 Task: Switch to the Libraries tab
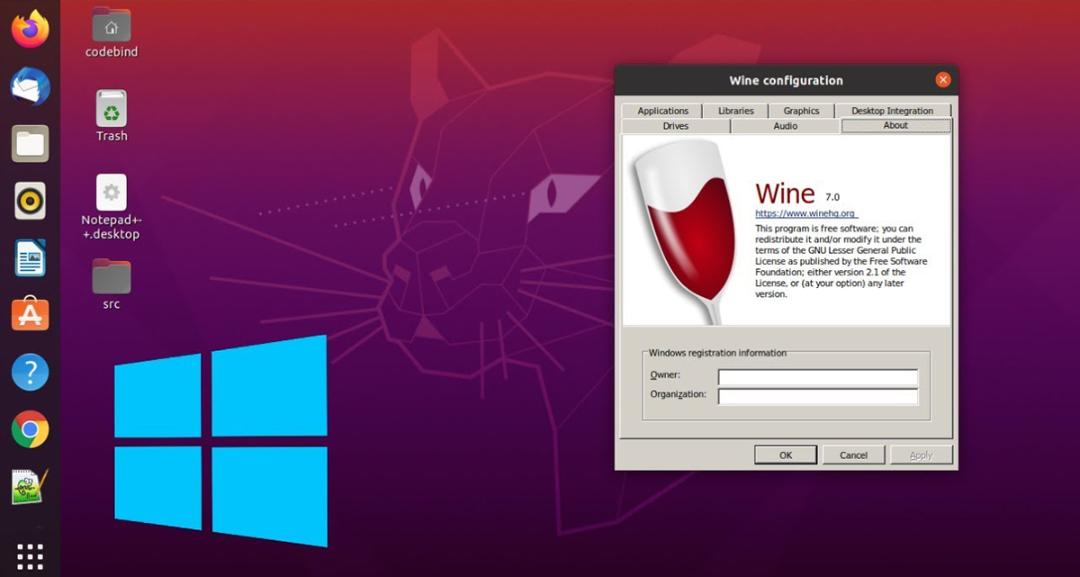pyautogui.click(x=736, y=111)
